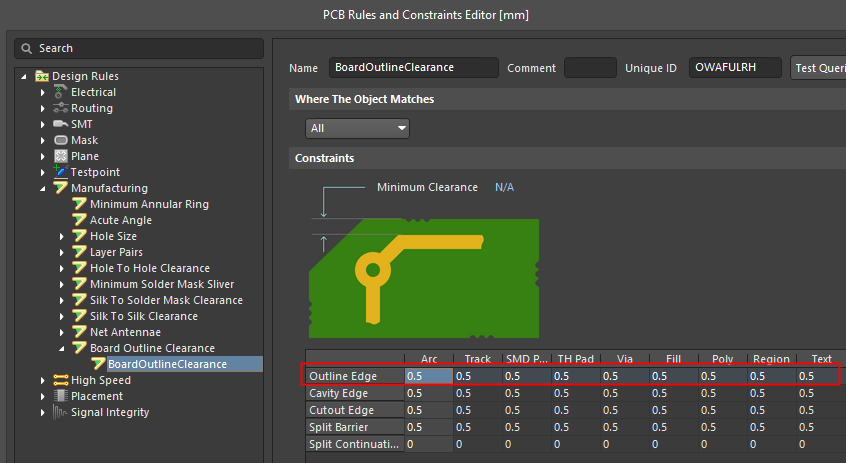Click the Name field BoardOutlineClearance

(414, 67)
